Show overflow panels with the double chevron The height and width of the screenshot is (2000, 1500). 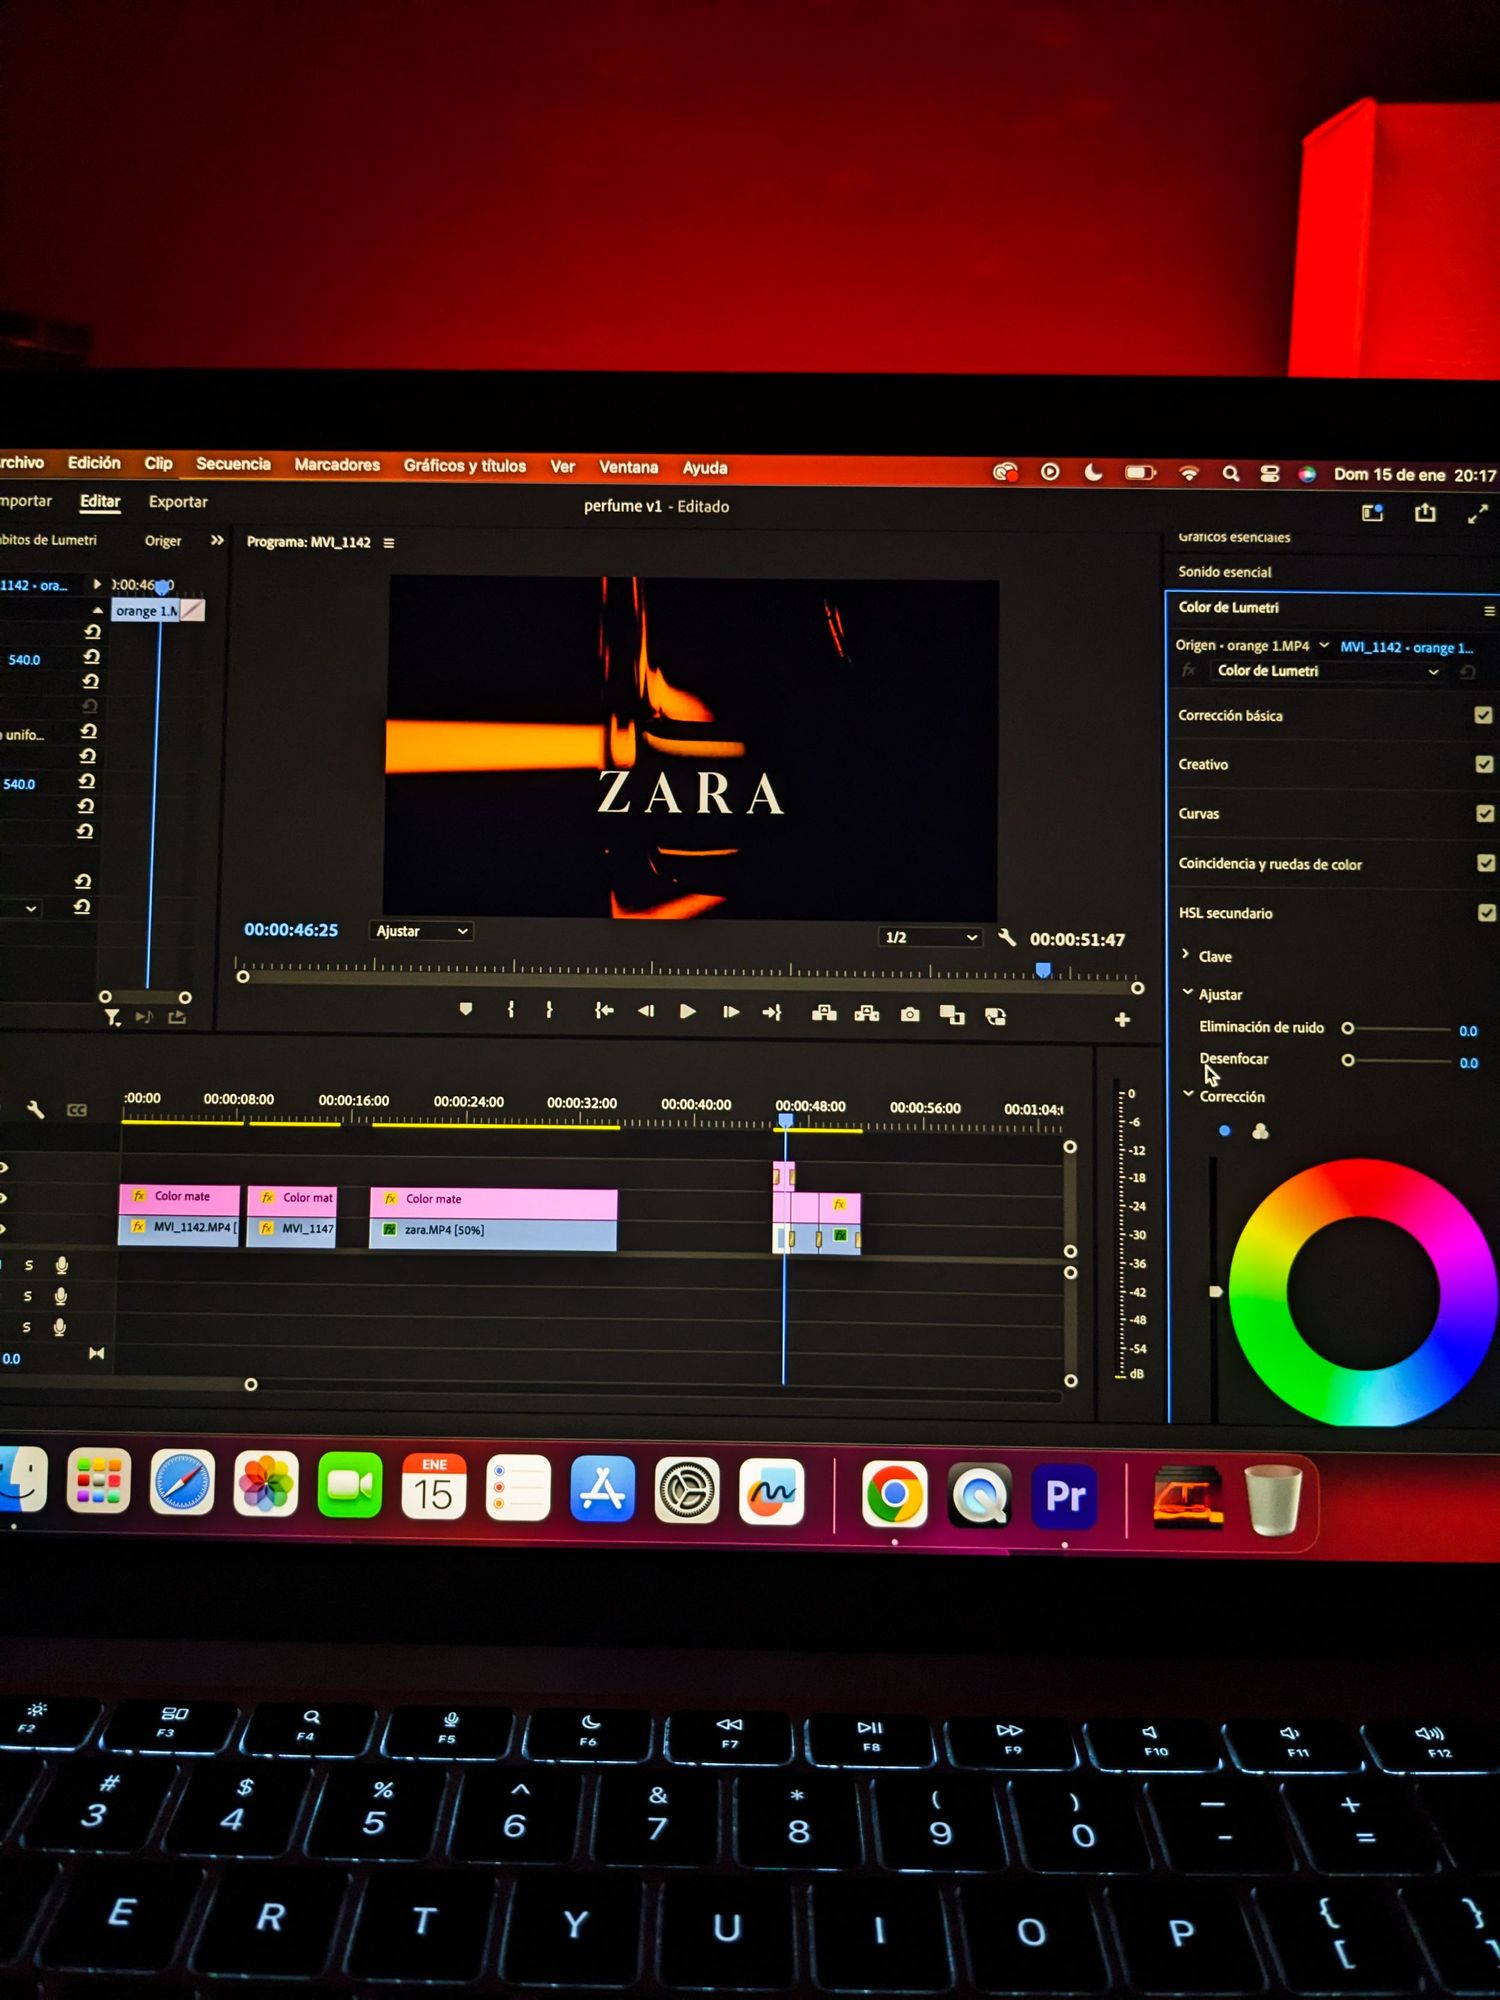tap(217, 540)
